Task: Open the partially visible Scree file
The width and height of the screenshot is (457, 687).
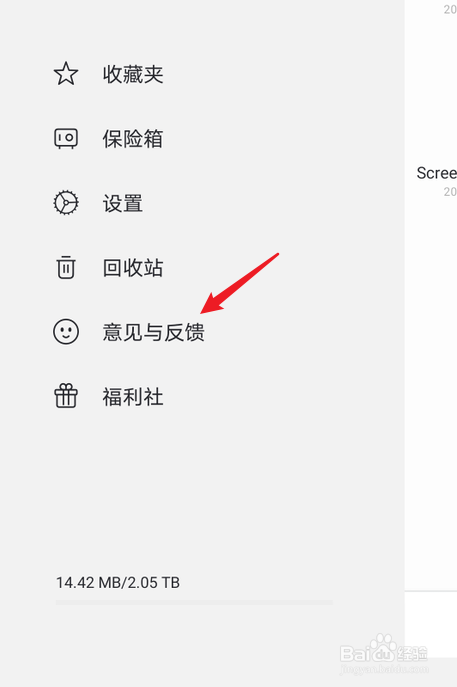Action: pos(436,173)
